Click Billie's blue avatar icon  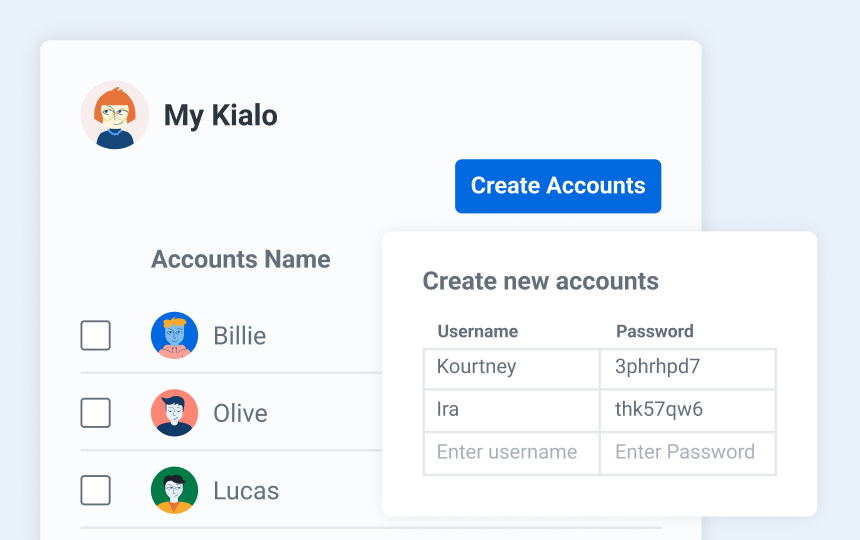point(174,335)
